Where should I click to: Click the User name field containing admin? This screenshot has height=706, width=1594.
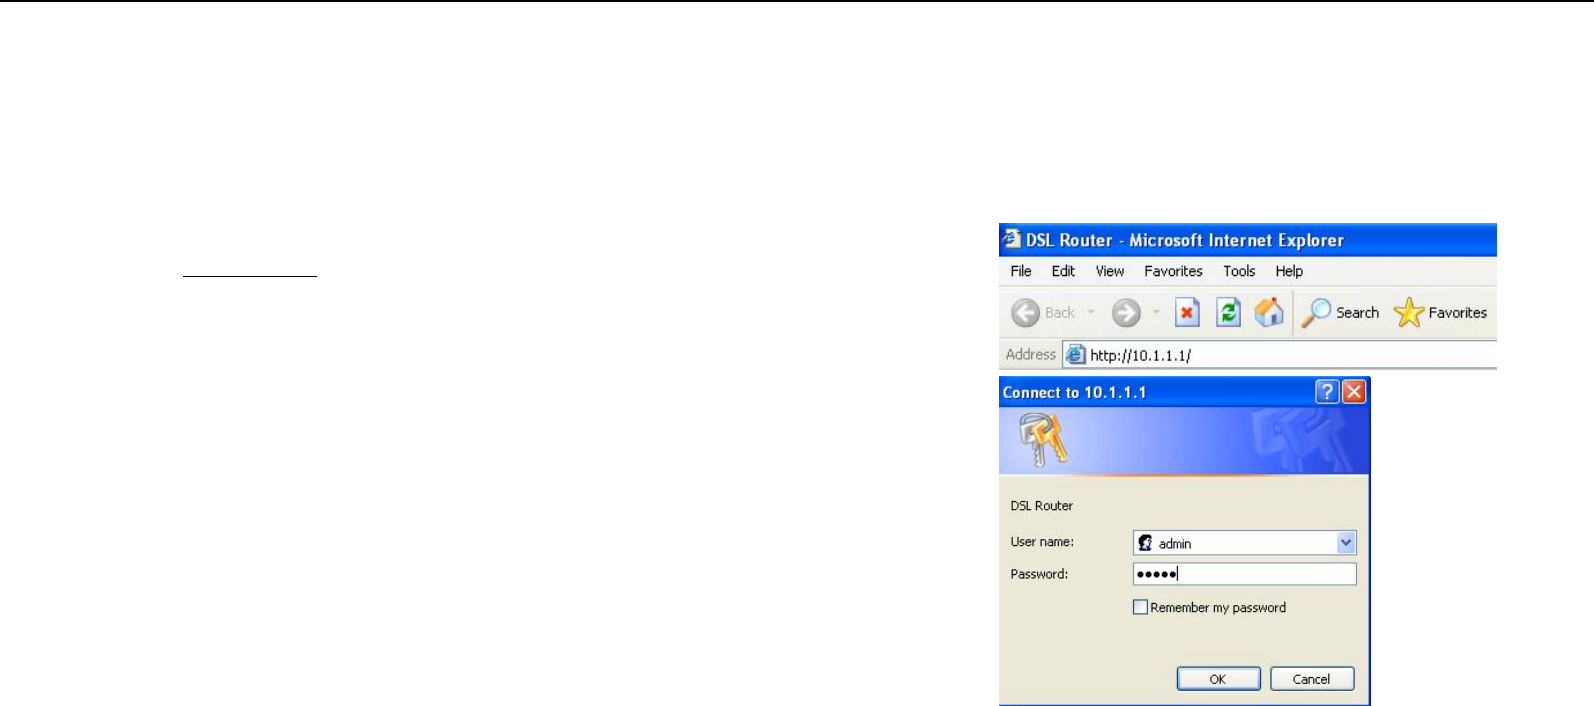1245,543
